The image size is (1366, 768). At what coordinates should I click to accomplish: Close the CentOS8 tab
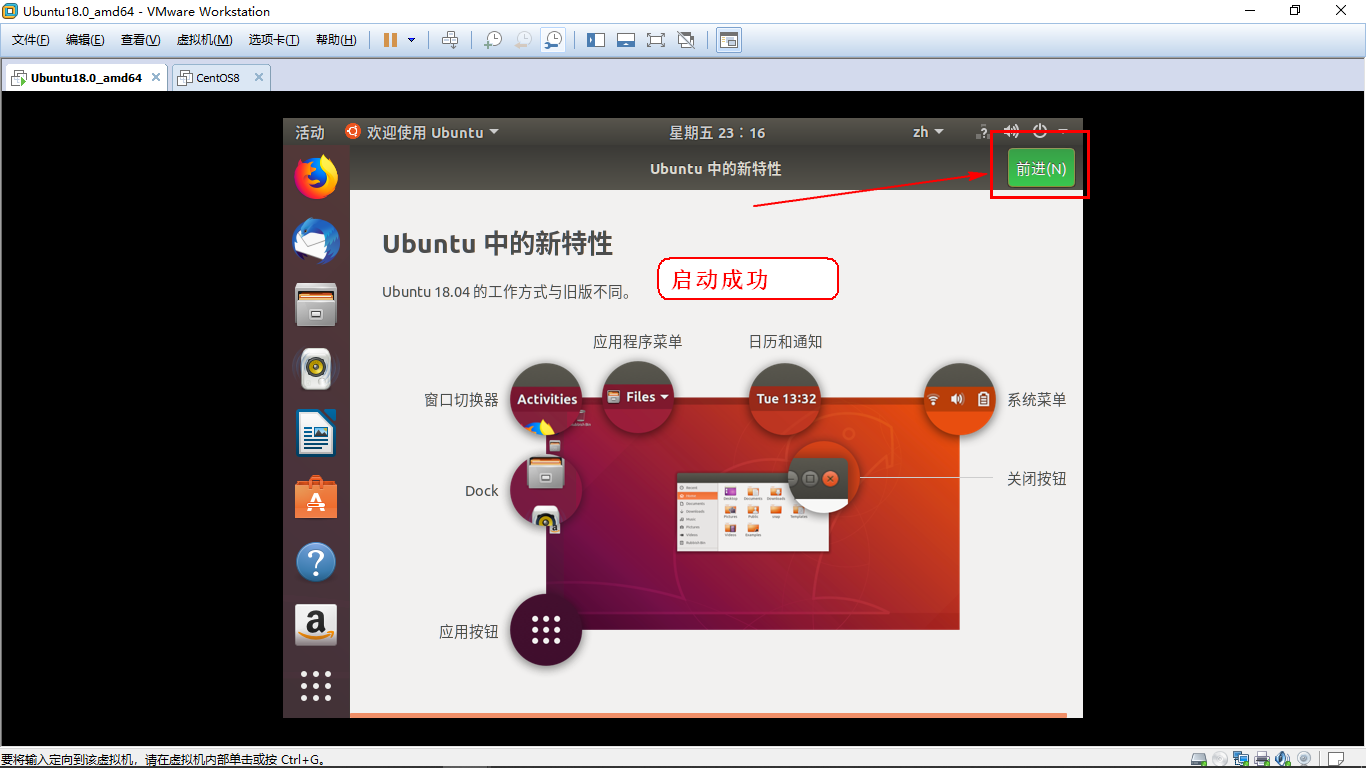[259, 77]
